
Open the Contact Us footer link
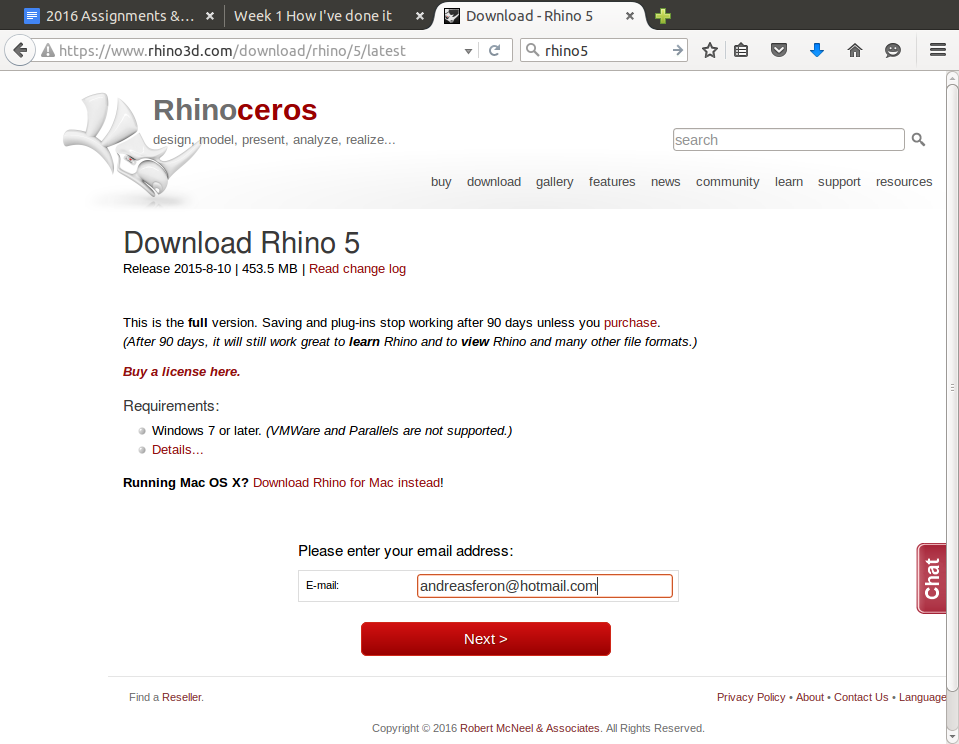click(x=861, y=697)
